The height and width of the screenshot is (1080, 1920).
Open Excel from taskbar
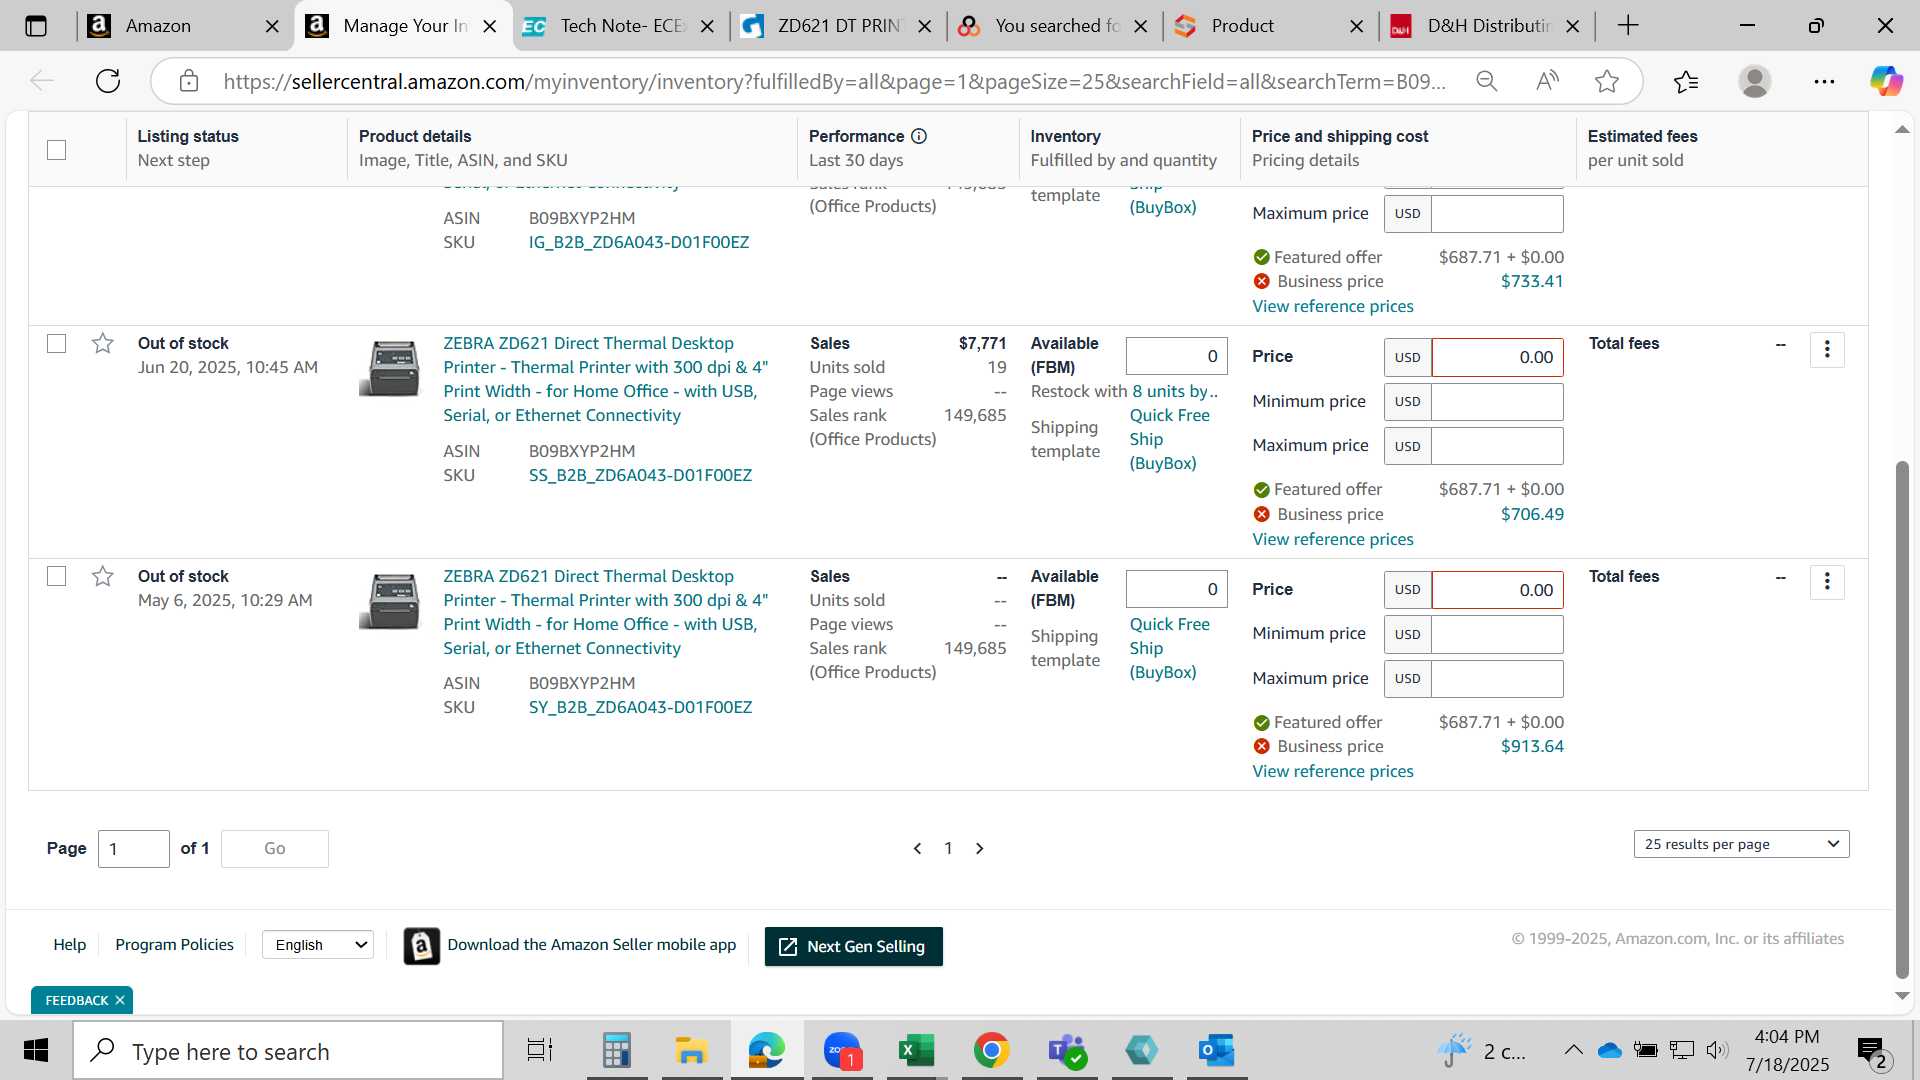click(916, 1050)
